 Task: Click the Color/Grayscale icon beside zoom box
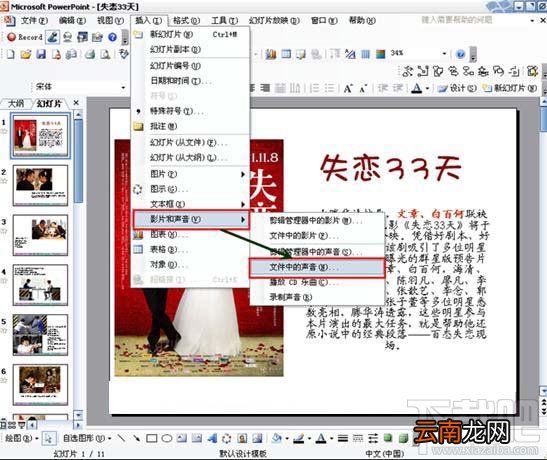click(381, 54)
